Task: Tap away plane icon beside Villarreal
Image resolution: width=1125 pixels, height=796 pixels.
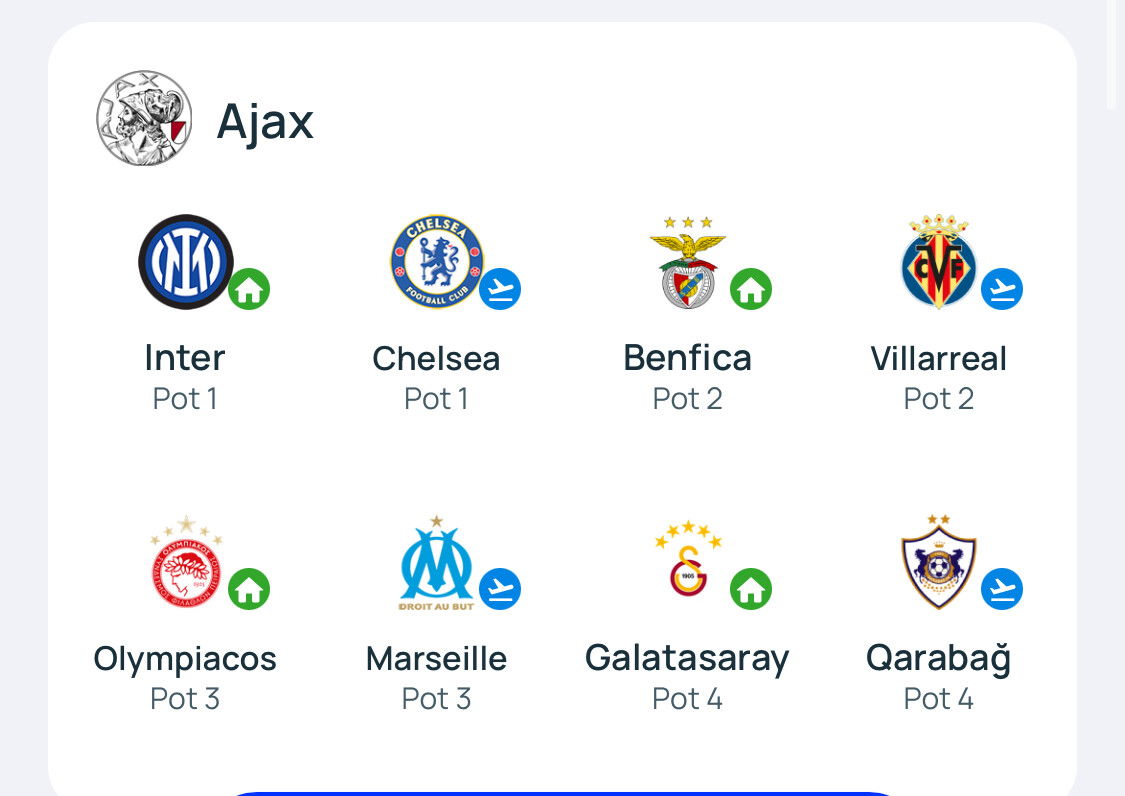Action: coord(1002,289)
